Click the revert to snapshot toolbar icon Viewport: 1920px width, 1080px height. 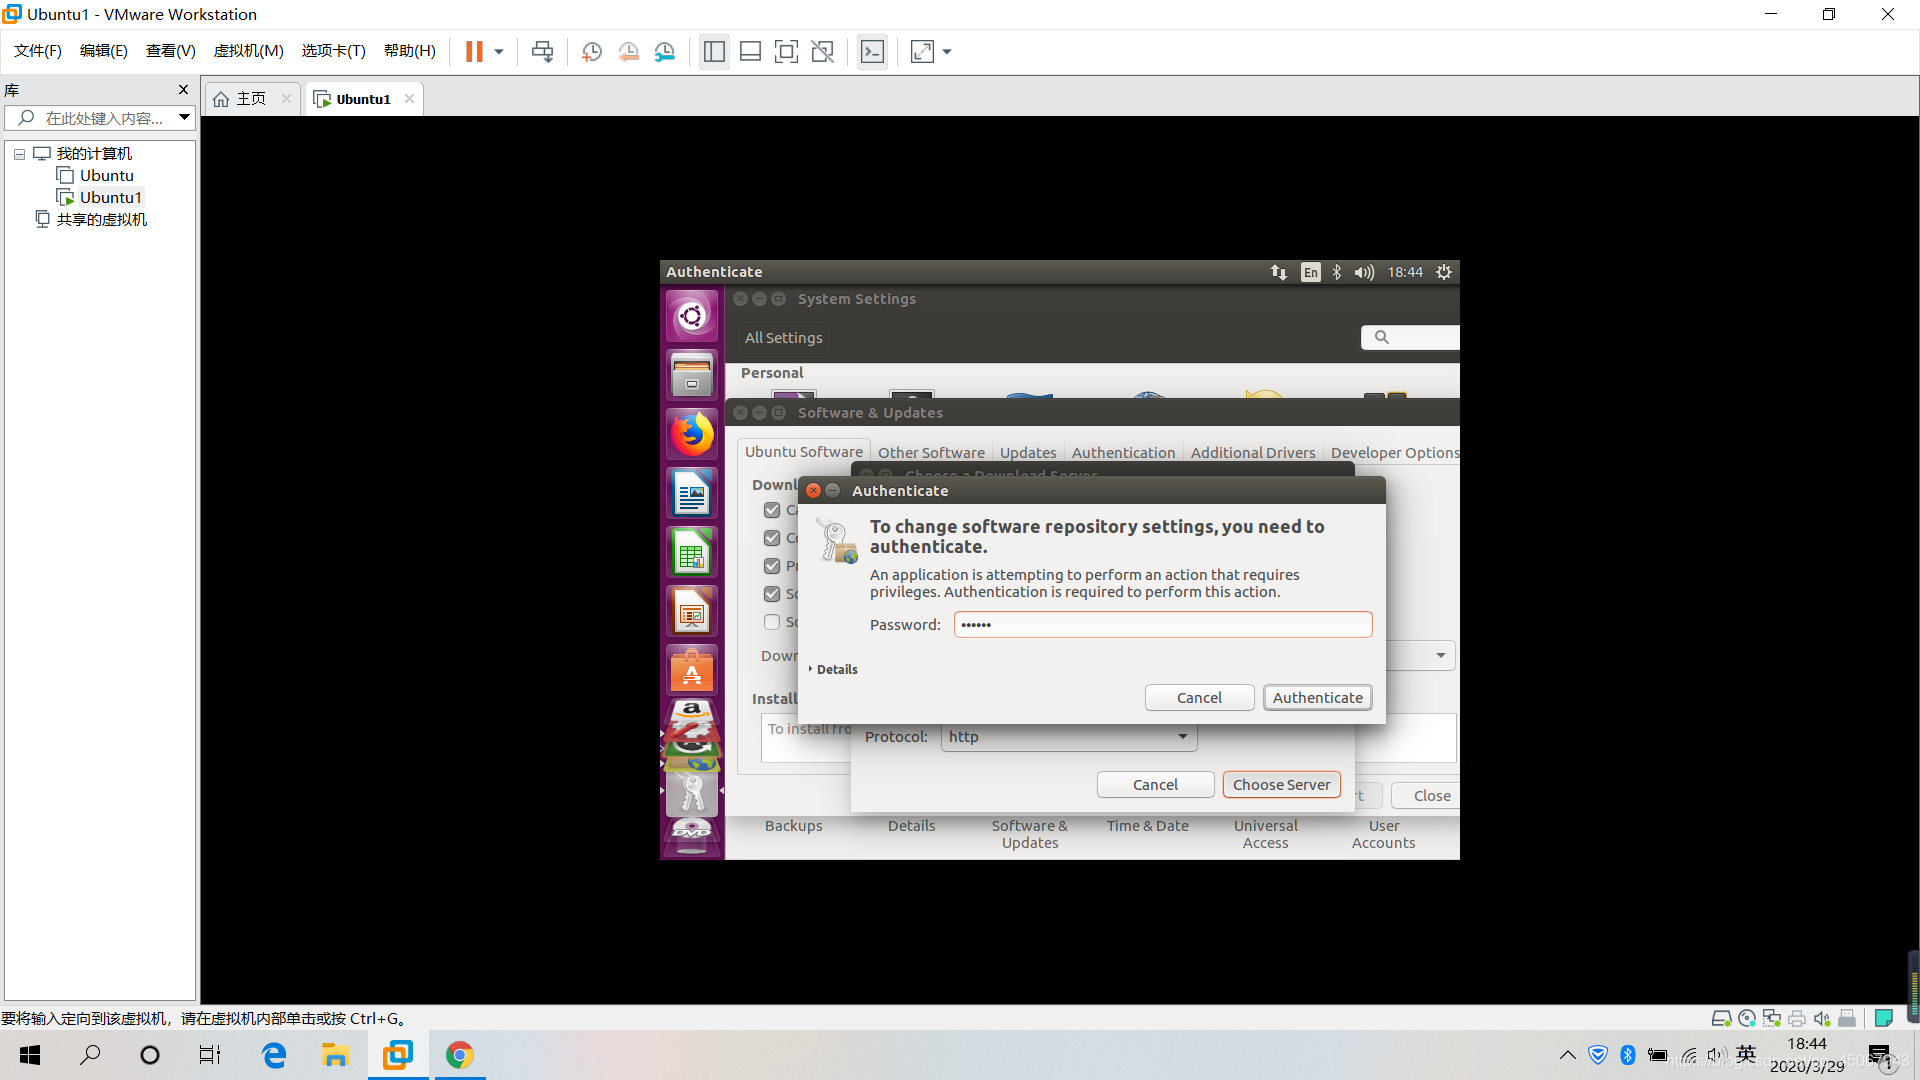tap(629, 52)
